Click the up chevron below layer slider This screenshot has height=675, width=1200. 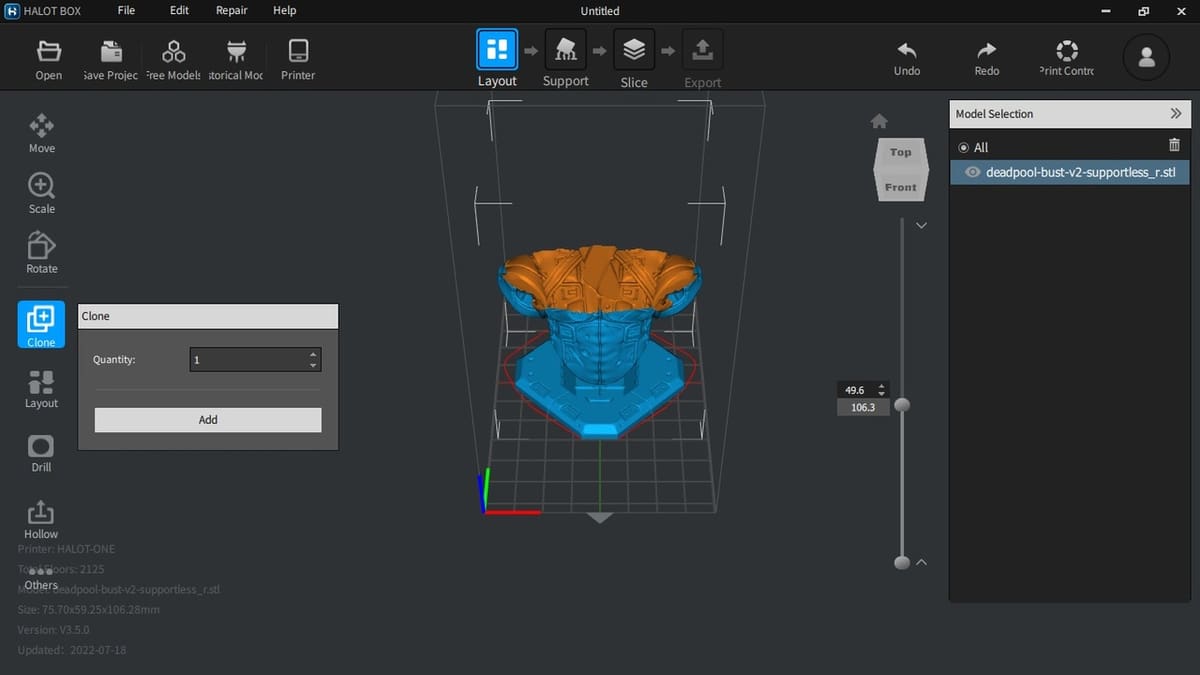921,562
